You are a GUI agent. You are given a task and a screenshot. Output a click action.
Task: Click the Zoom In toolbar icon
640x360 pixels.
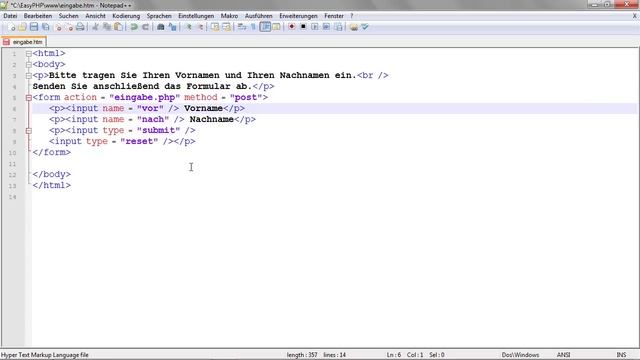click(x=188, y=27)
